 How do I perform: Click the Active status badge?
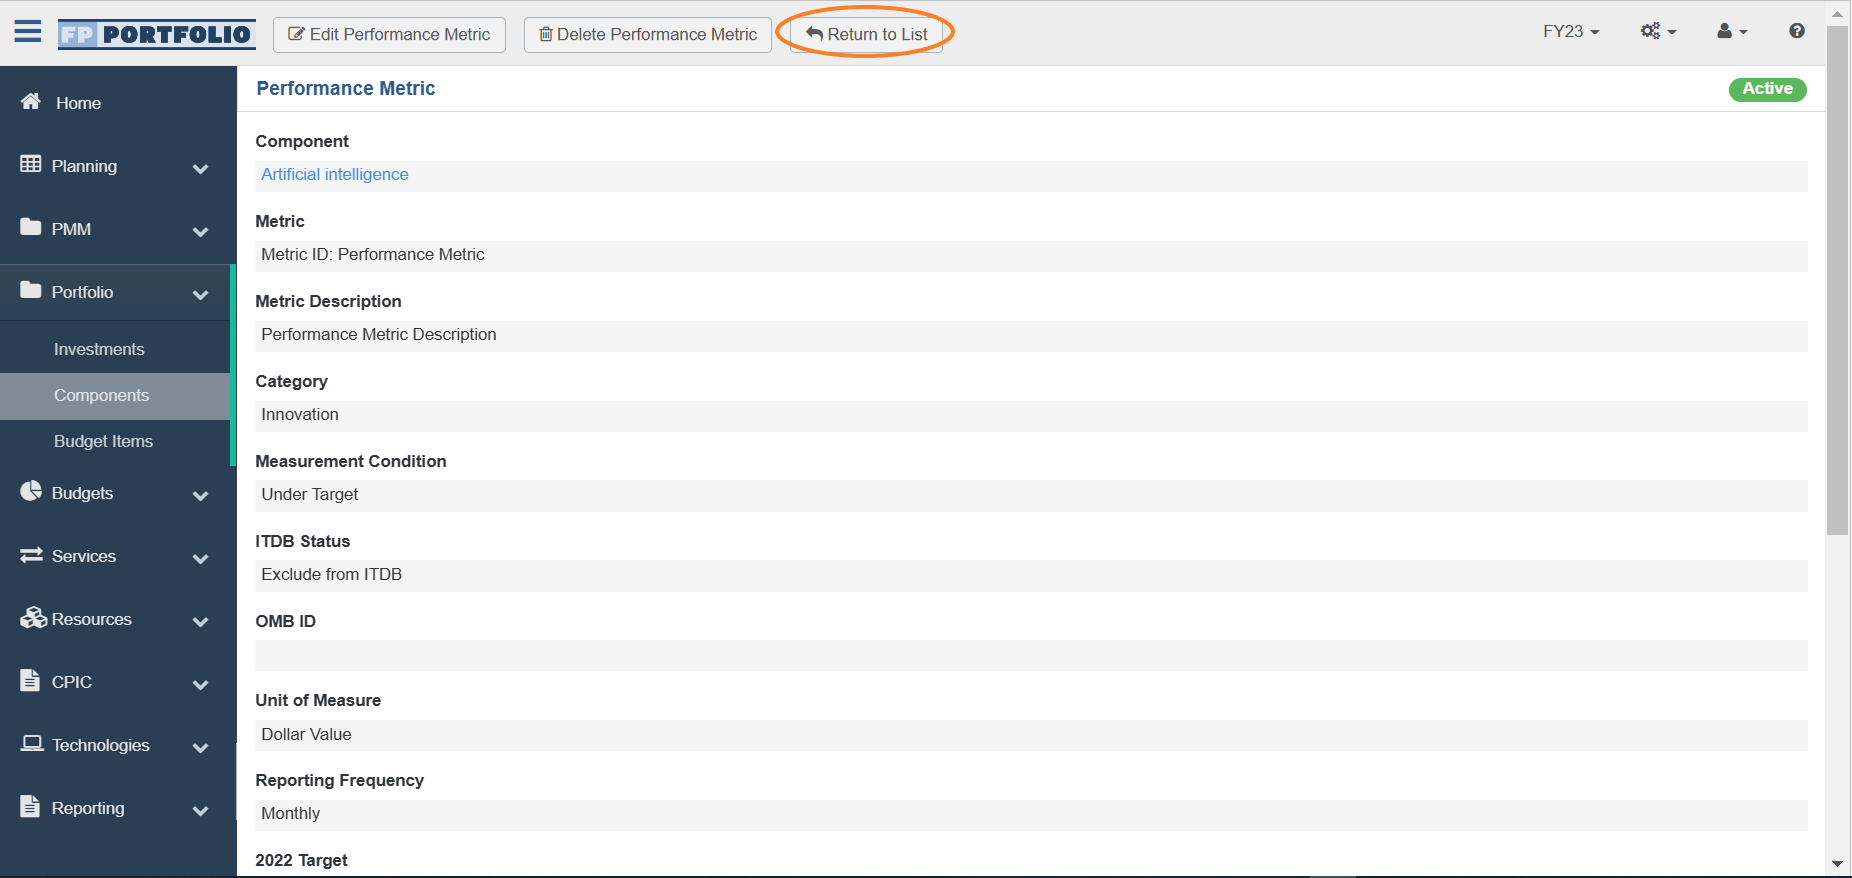click(1767, 89)
